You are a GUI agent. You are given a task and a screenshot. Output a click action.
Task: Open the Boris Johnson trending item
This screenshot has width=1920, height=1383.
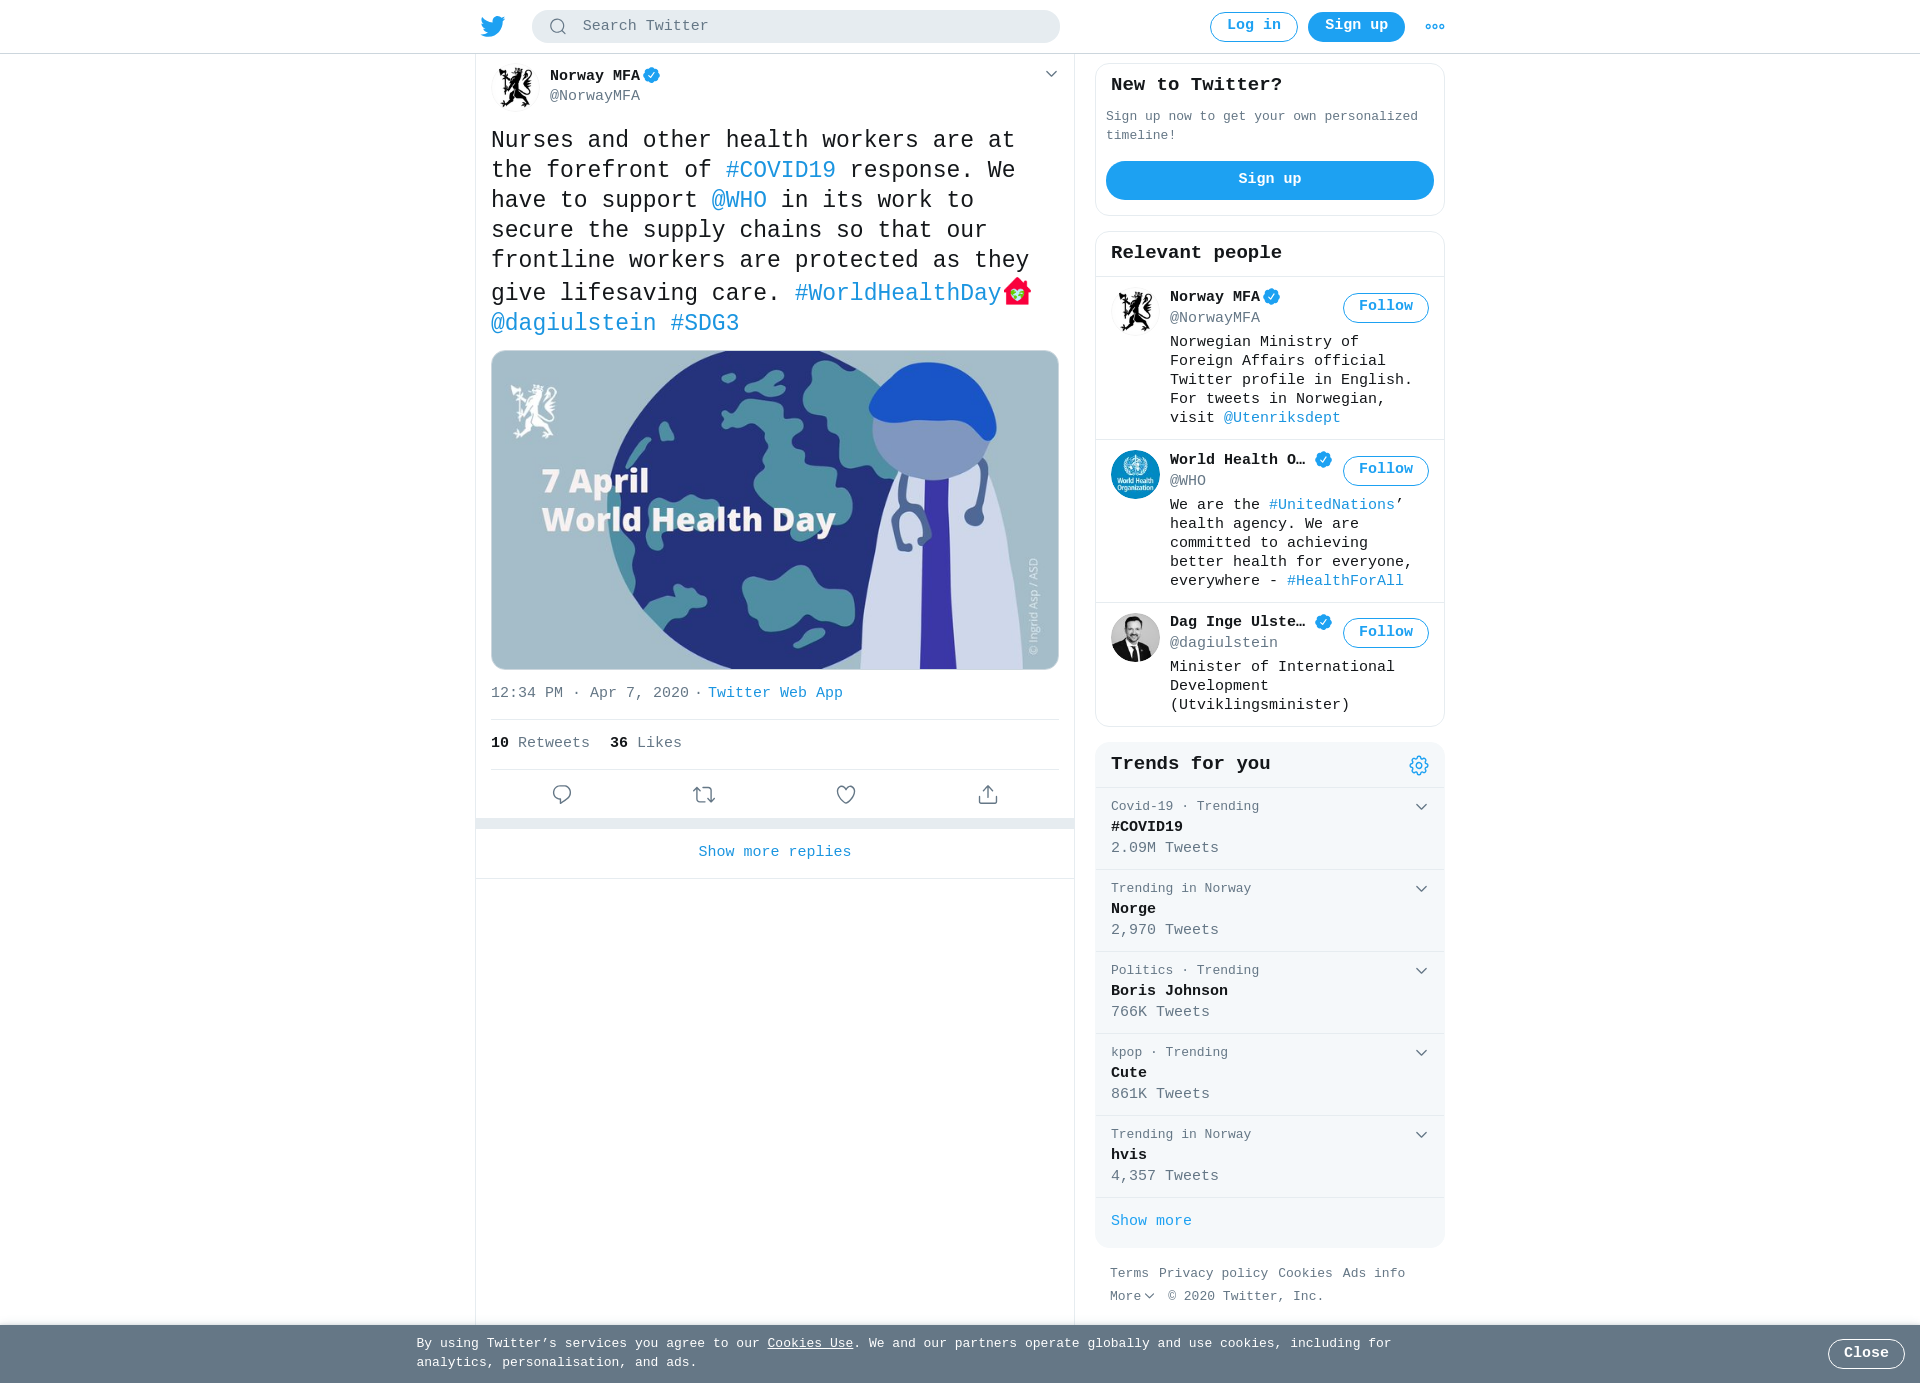pos(1270,992)
